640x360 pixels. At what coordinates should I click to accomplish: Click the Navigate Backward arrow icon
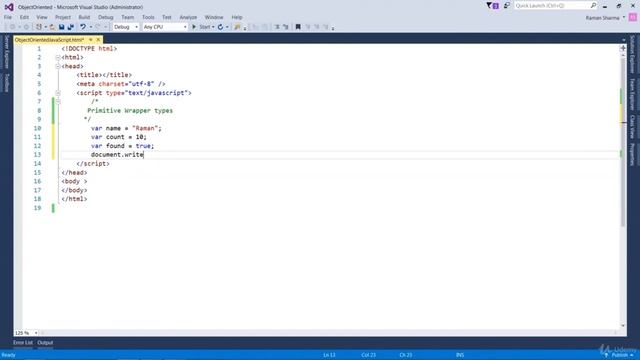pos(12,27)
